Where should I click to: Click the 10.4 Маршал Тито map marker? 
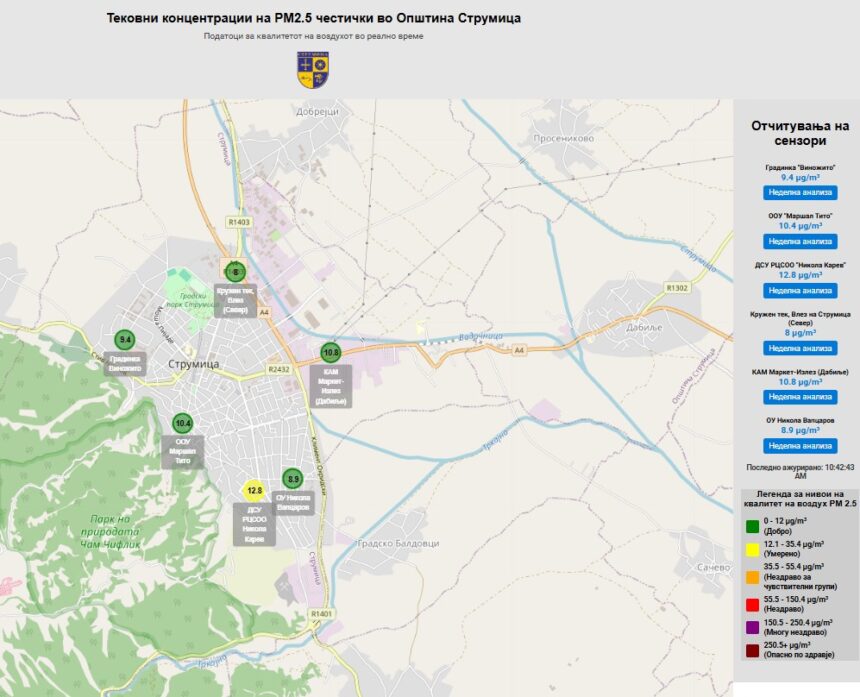coord(182,423)
